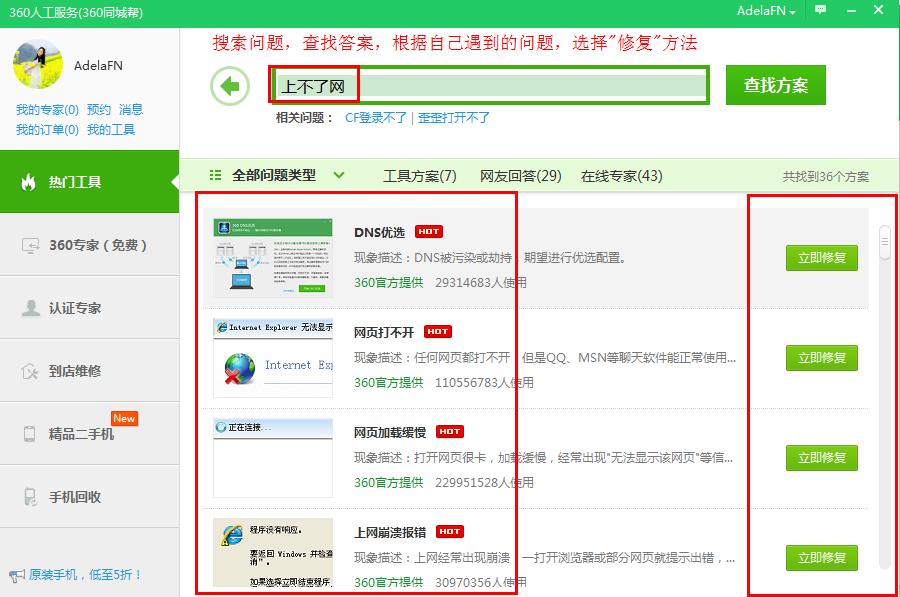Screen dimensions: 900x597
Task: Click the HOT badge next to 网页打不开
Action: click(x=438, y=331)
